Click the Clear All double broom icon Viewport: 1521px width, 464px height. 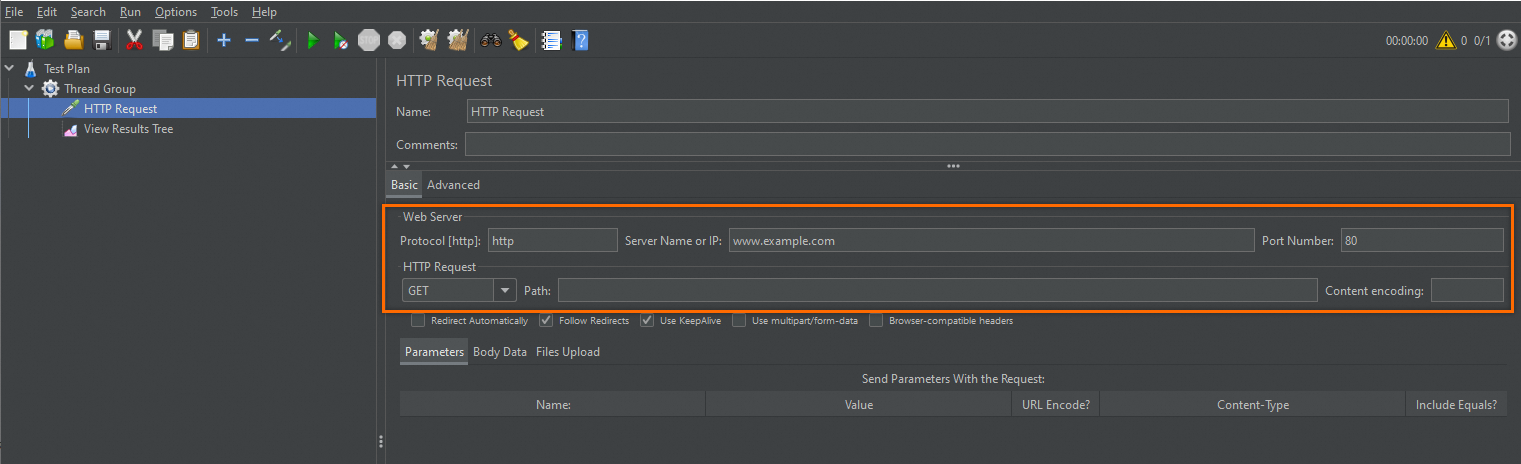pos(458,40)
